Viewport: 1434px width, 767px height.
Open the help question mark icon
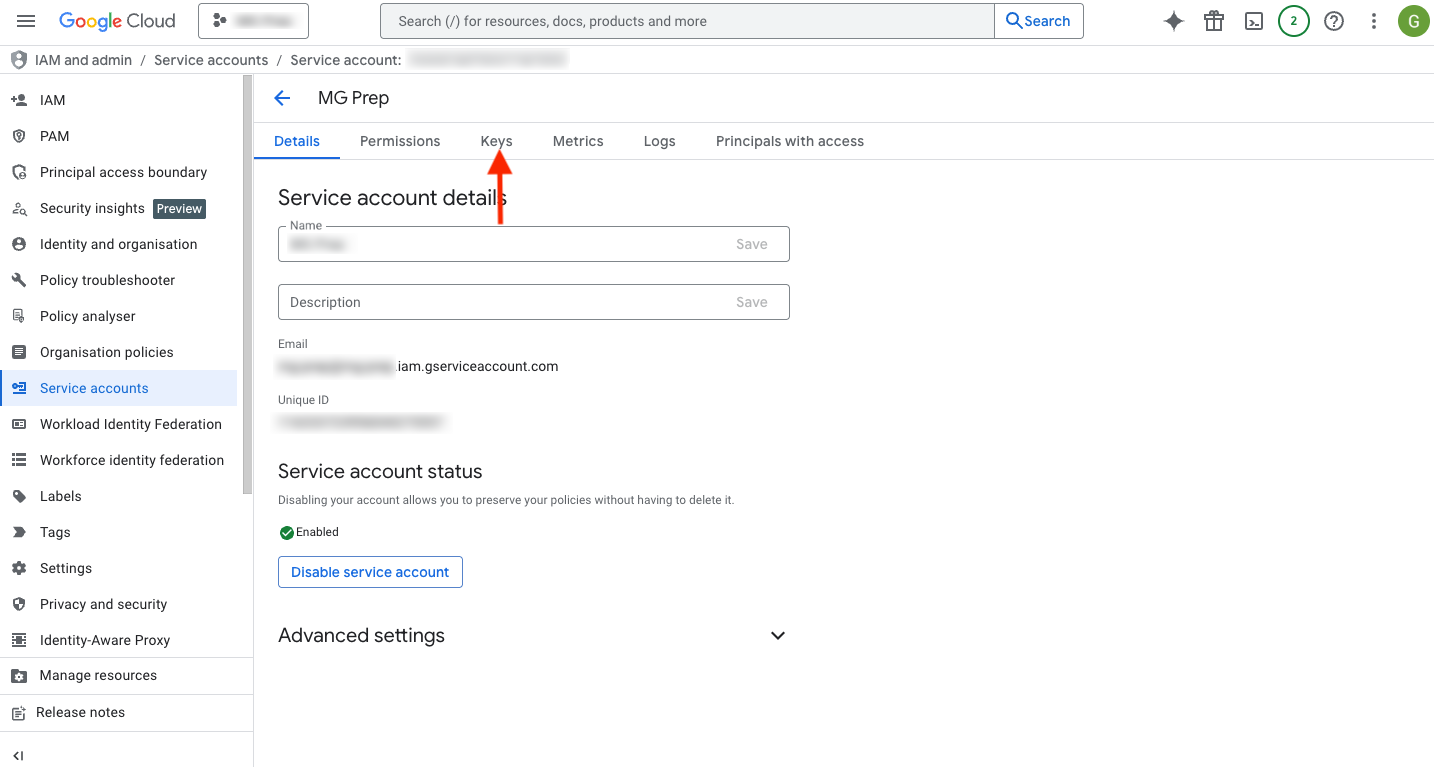[x=1334, y=21]
